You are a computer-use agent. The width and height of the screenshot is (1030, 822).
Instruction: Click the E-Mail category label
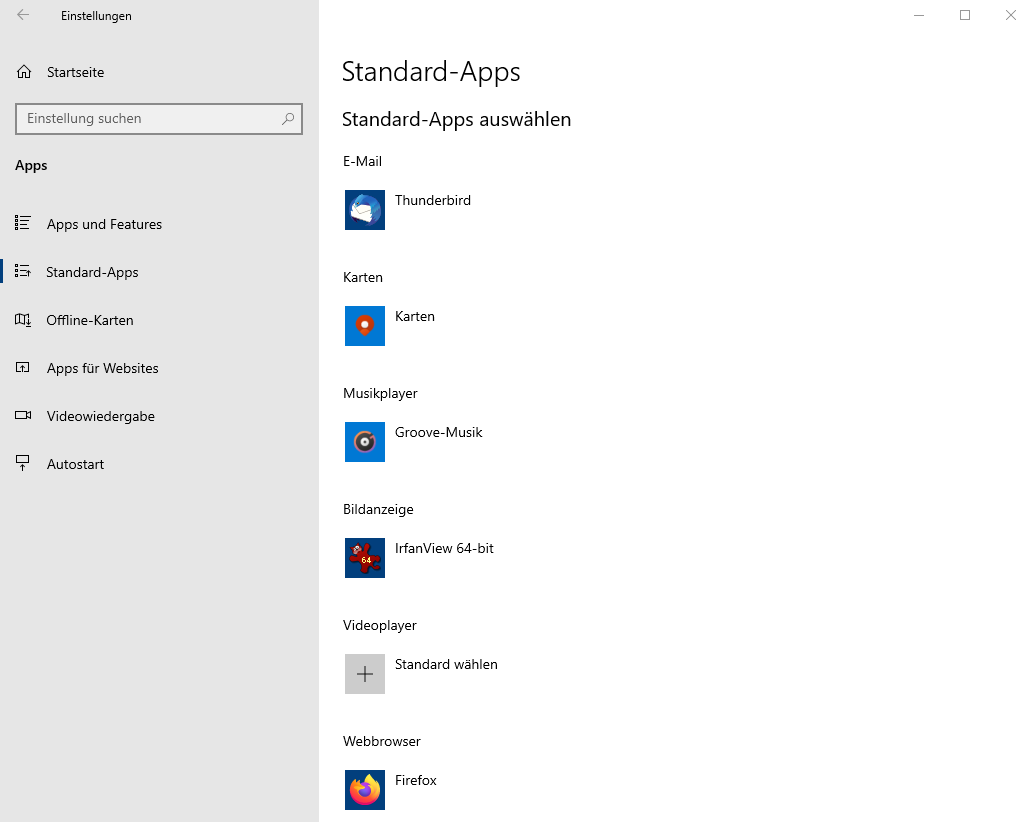362,162
